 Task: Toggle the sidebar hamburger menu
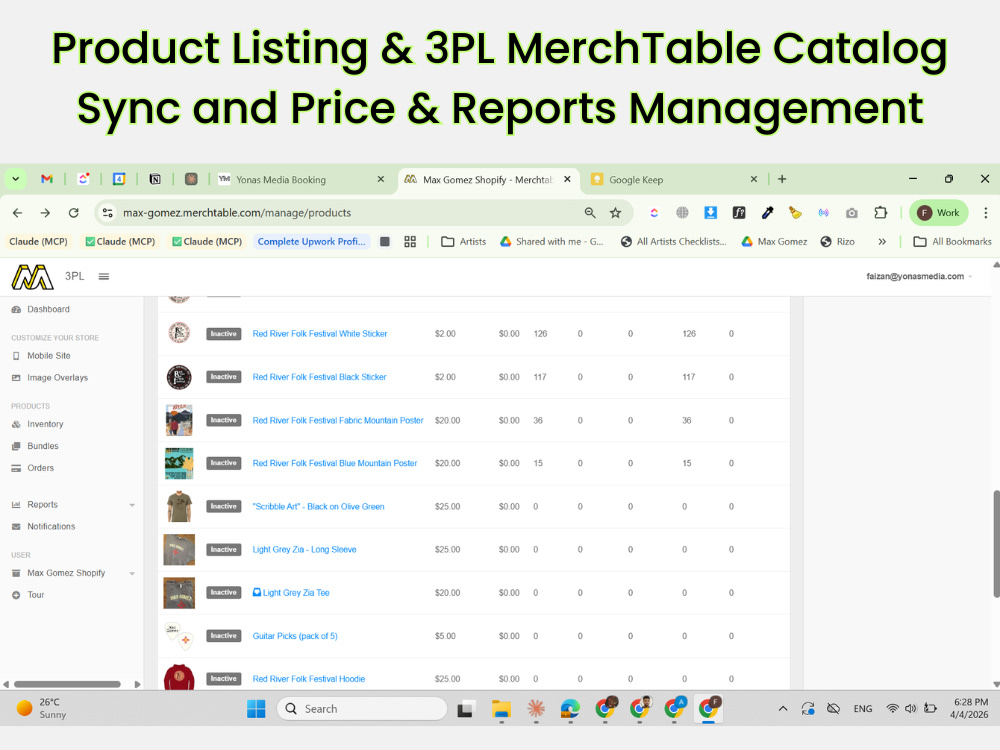tap(104, 277)
